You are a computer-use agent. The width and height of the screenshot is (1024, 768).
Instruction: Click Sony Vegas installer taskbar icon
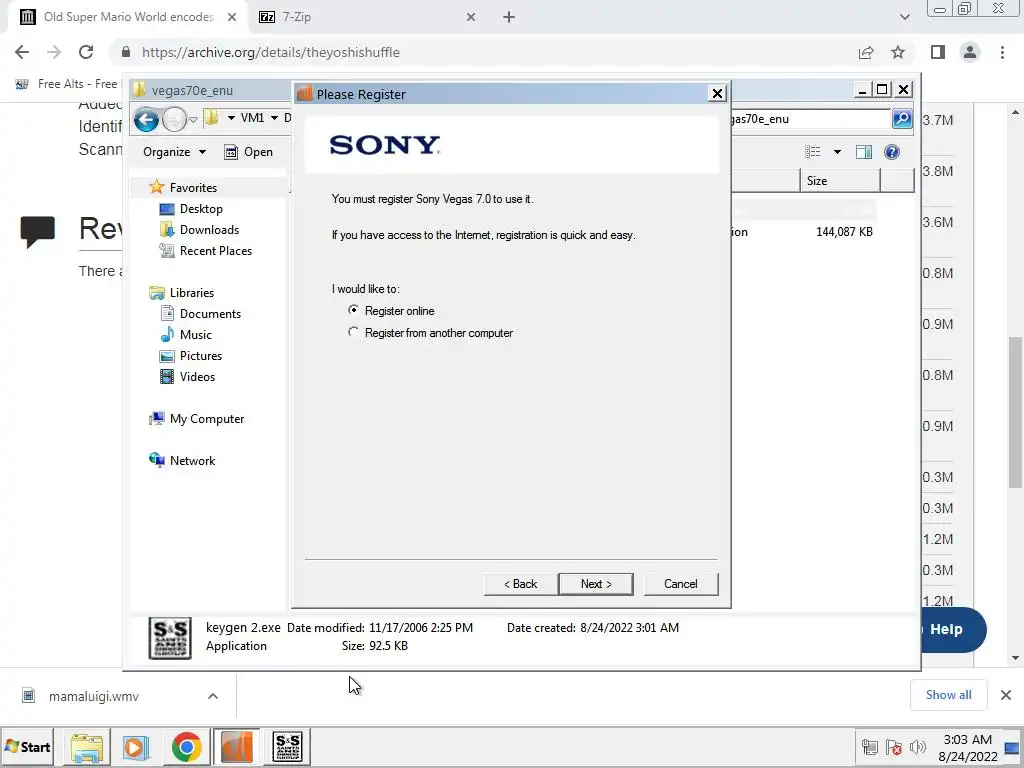click(x=236, y=746)
